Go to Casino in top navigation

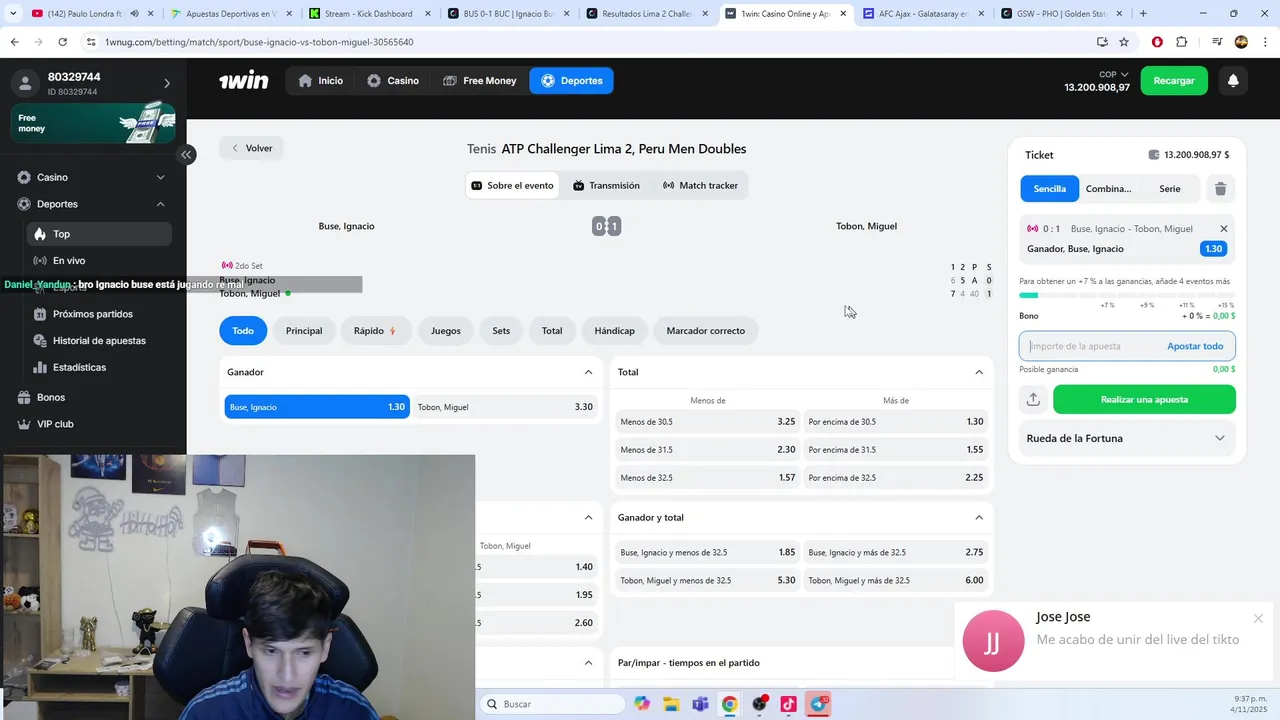(393, 81)
